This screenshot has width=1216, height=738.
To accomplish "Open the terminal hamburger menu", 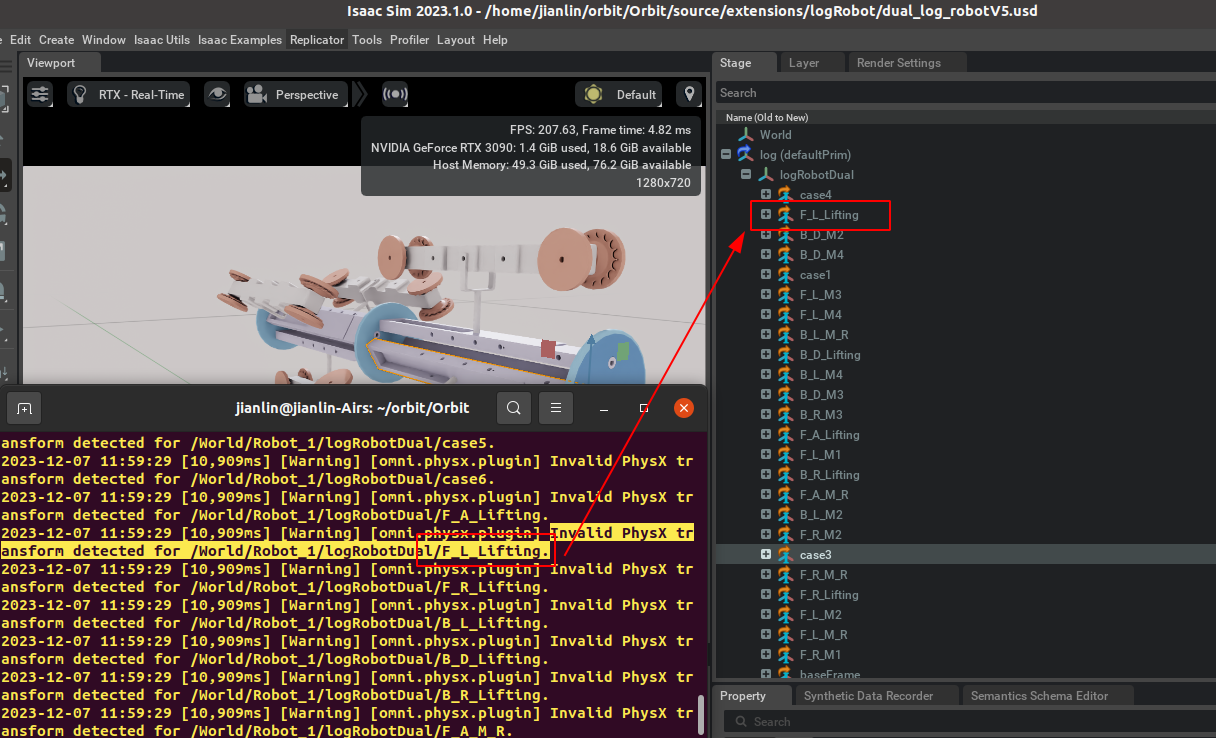I will 556,408.
